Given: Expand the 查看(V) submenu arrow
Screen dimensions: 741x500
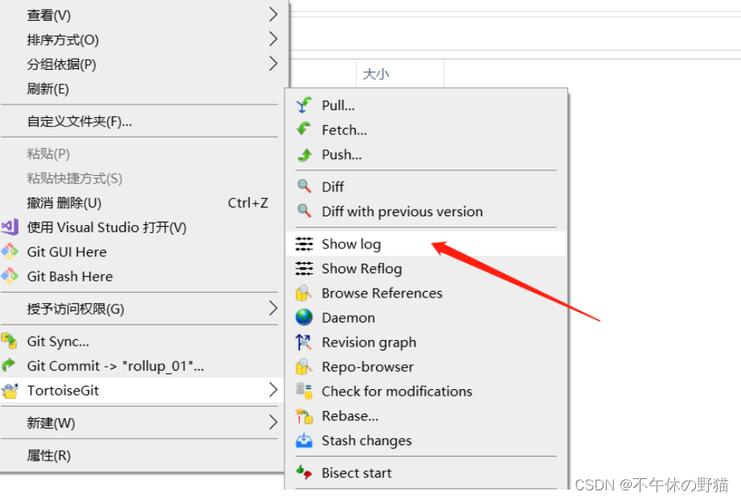Looking at the screenshot, I should pos(273,15).
